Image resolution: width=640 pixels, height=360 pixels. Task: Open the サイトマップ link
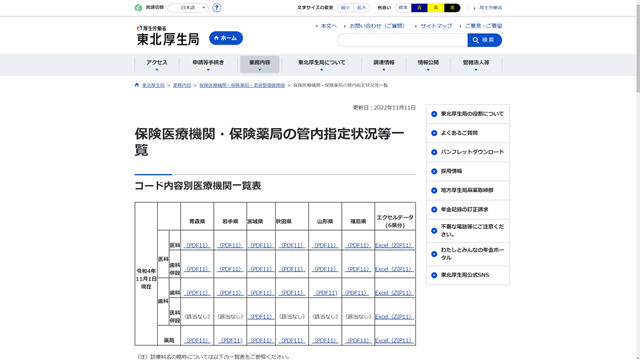[x=436, y=26]
